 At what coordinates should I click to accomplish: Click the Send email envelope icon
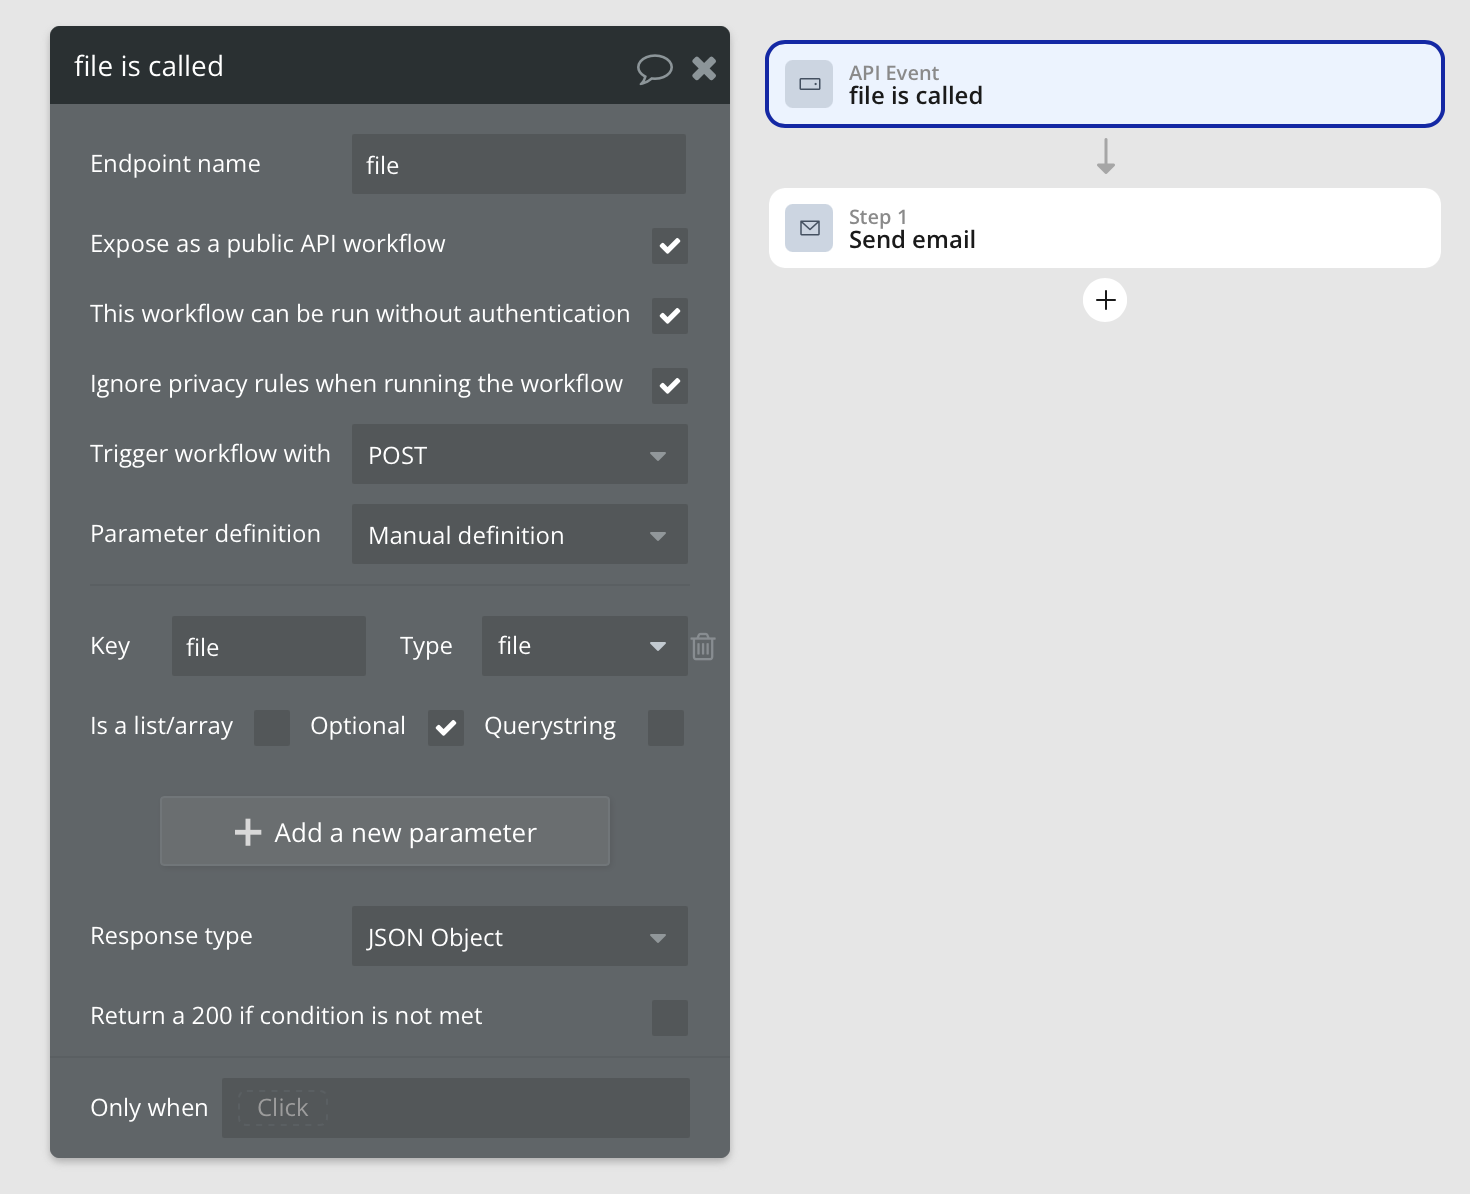tap(809, 228)
